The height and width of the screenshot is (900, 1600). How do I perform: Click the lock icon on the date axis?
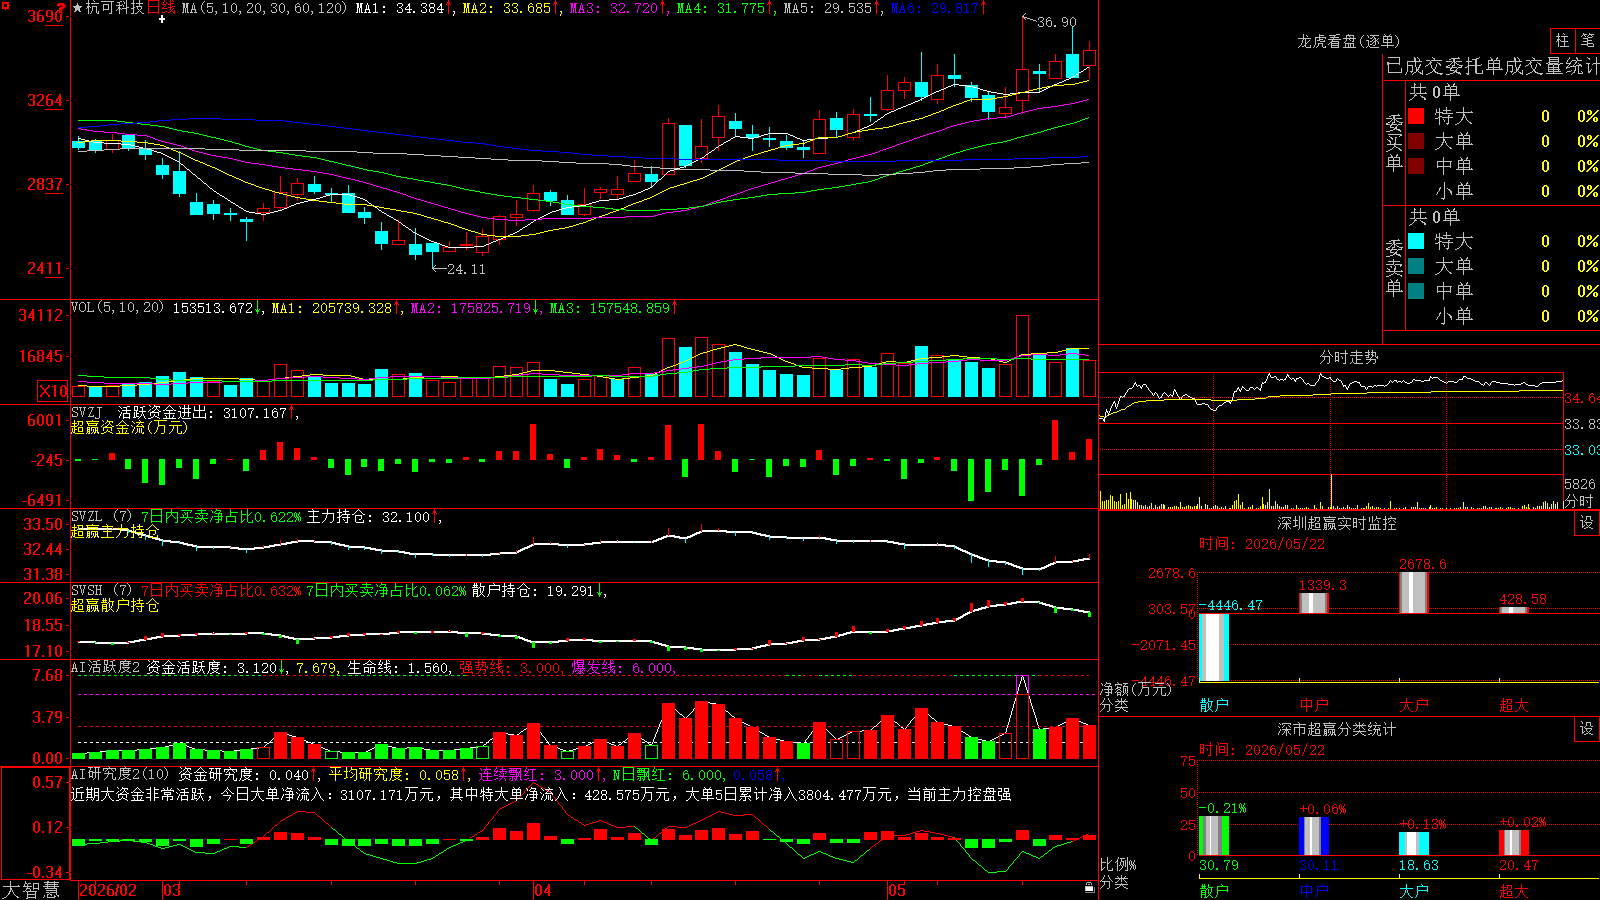[1089, 888]
